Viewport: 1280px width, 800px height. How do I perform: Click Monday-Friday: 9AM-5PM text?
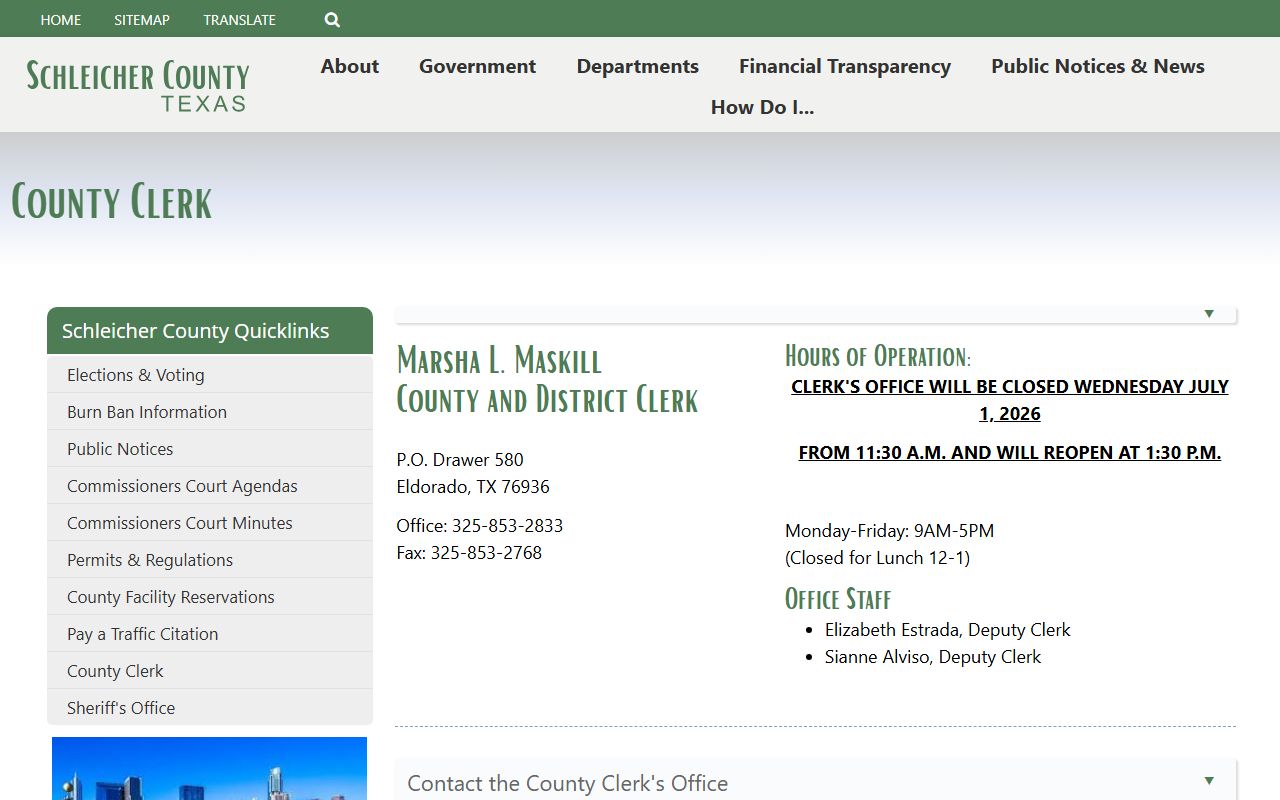click(x=889, y=531)
